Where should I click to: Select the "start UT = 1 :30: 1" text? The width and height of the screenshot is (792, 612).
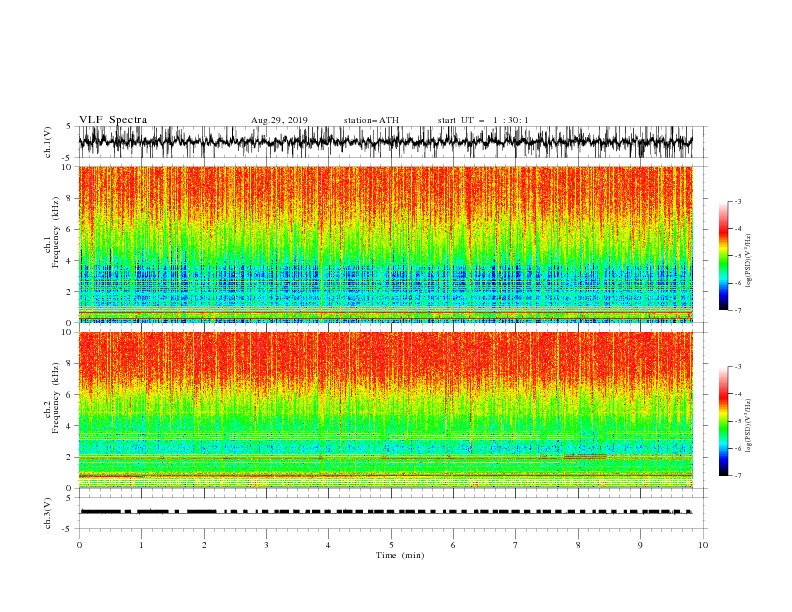(x=482, y=120)
